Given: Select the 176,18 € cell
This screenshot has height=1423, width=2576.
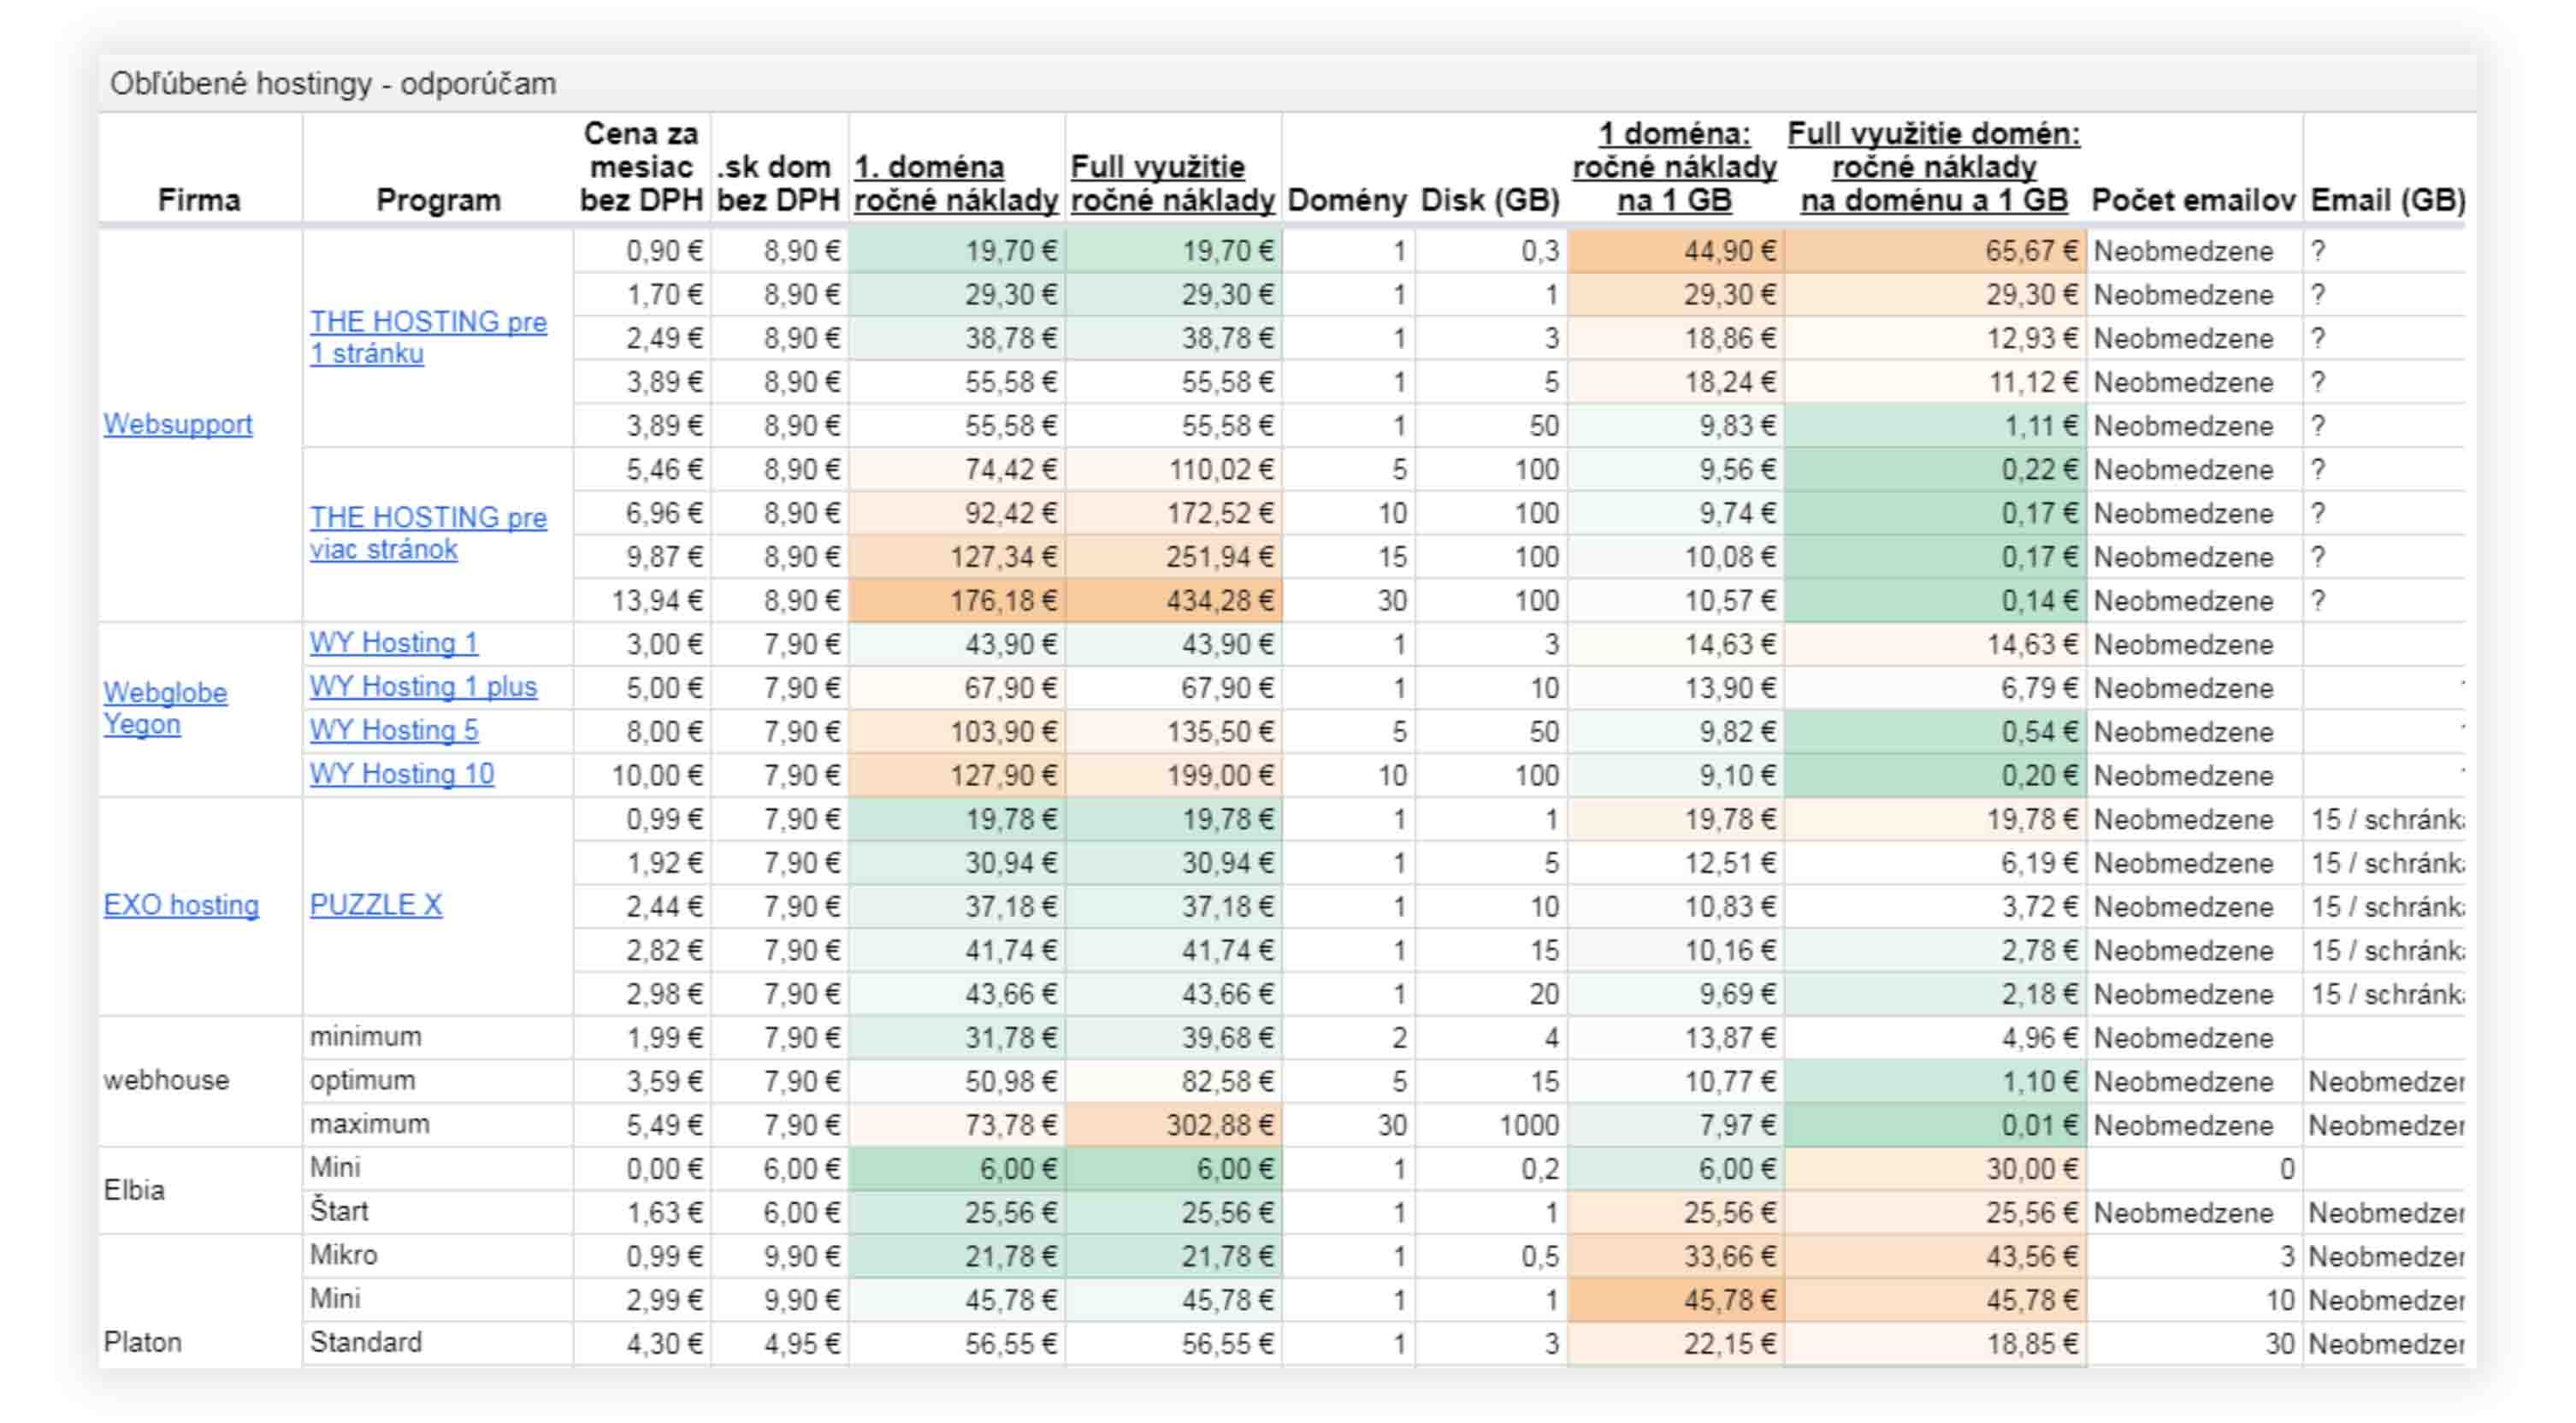Looking at the screenshot, I should point(956,601).
